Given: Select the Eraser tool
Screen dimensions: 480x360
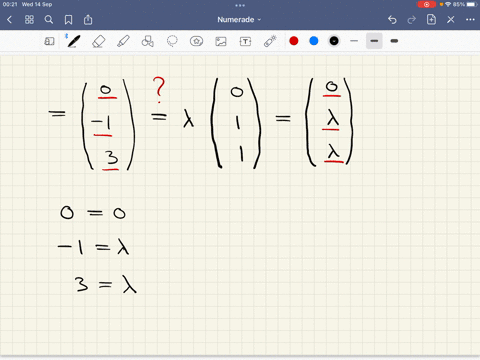Looking at the screenshot, I should 99,41.
